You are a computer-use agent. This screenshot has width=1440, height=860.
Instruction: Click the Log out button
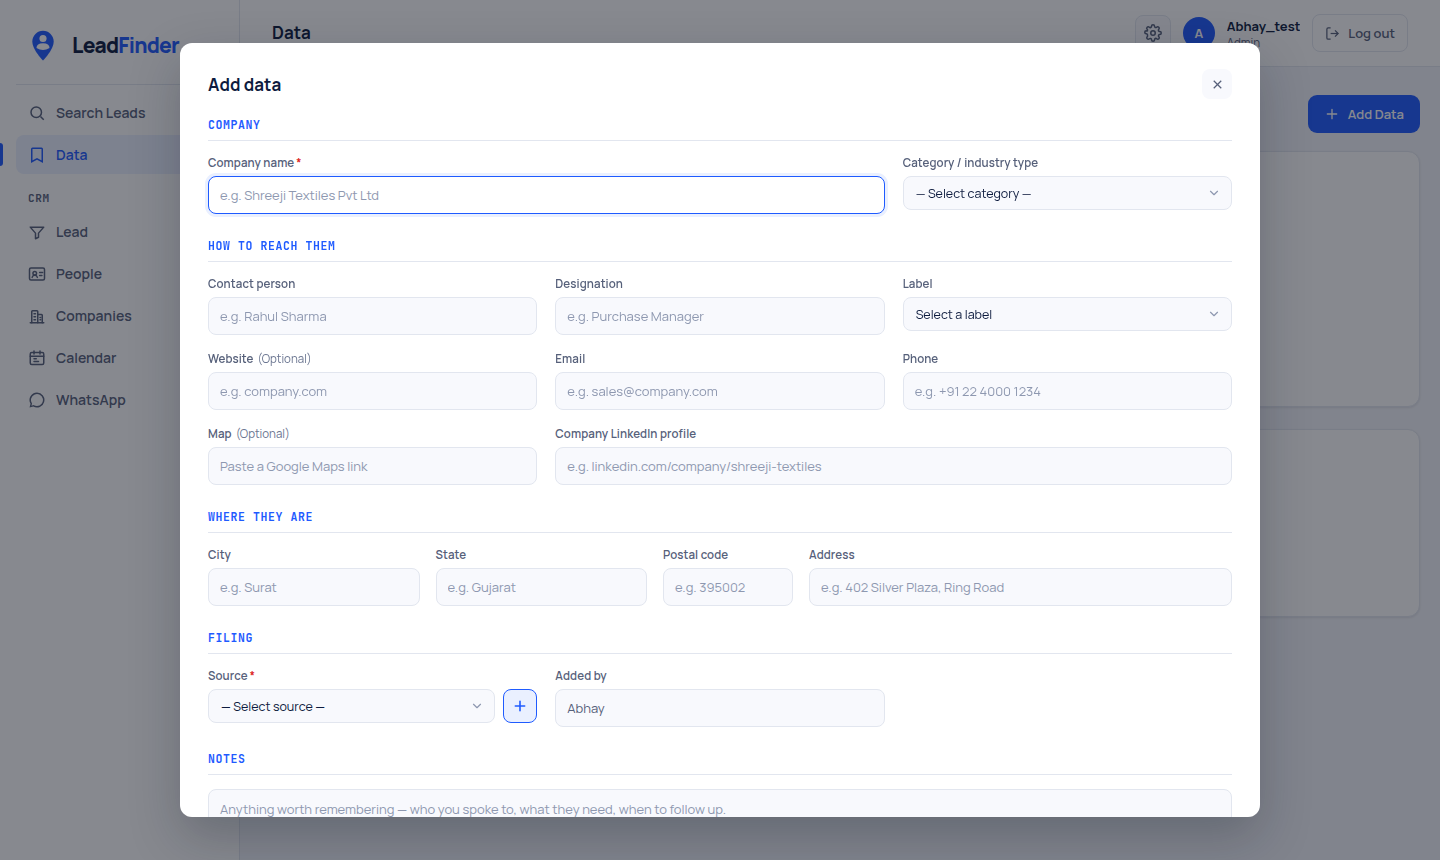[x=1360, y=33]
